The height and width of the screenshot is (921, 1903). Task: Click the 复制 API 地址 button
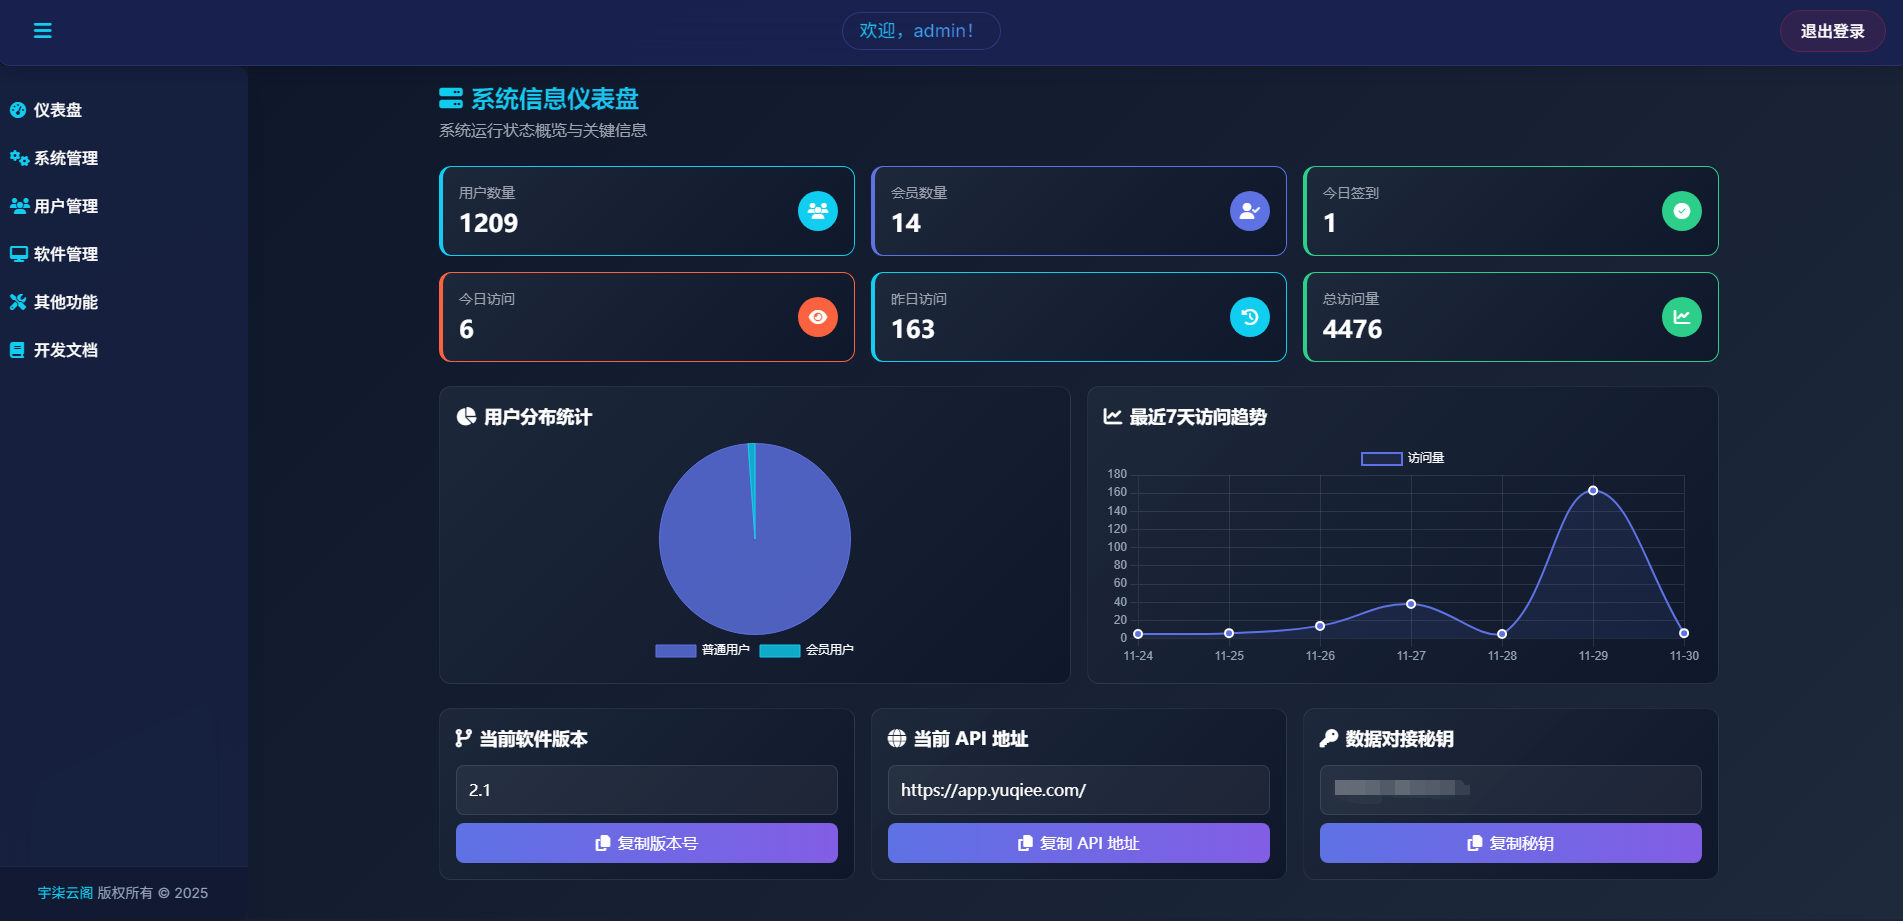[1078, 843]
